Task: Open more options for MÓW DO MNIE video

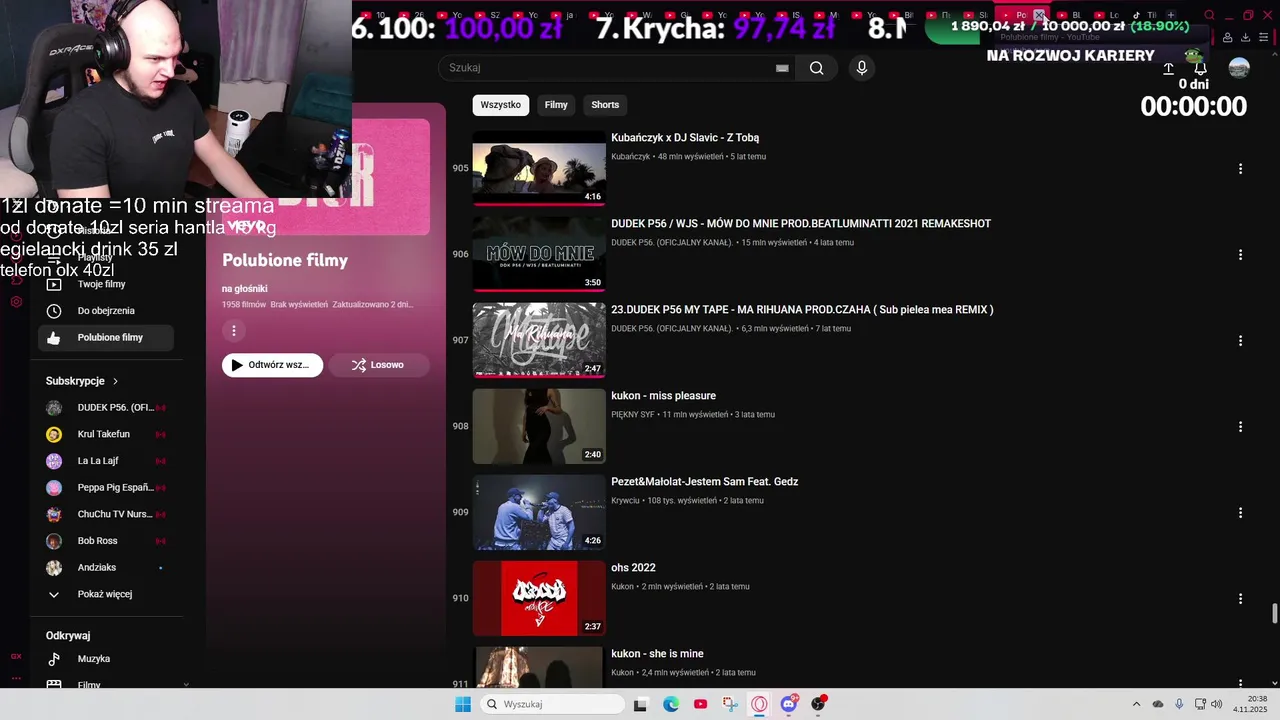Action: (1240, 255)
